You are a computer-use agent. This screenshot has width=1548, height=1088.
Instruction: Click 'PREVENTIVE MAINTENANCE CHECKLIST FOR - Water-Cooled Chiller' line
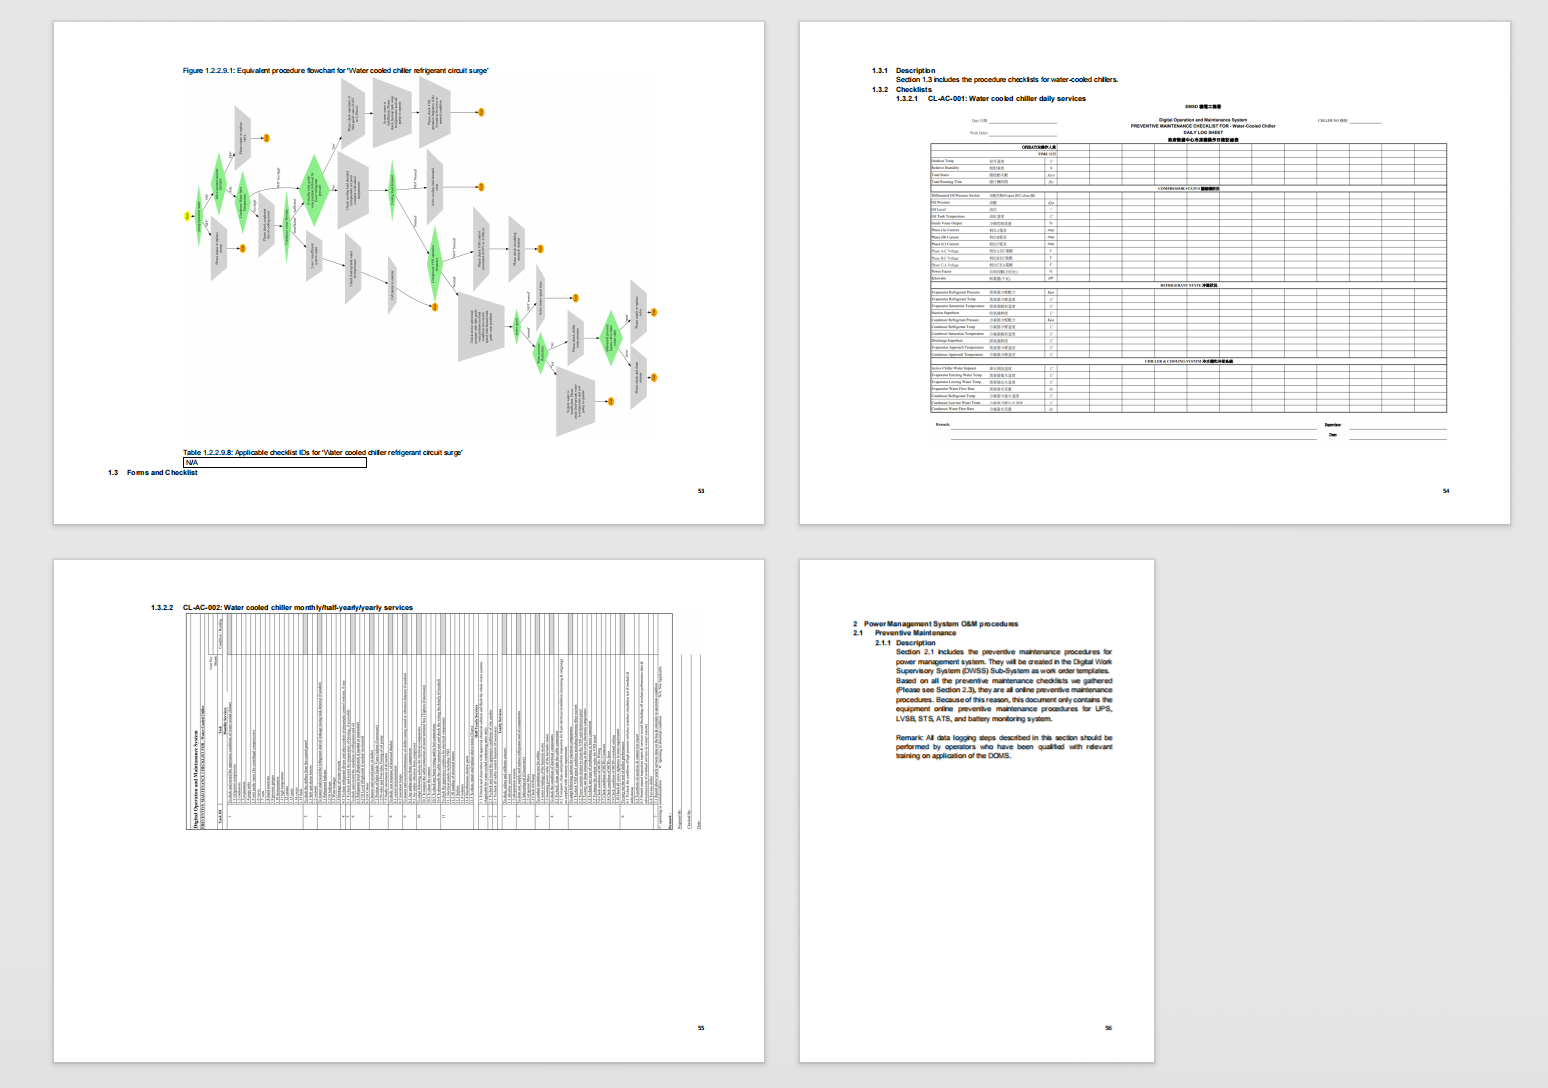coord(1203,126)
